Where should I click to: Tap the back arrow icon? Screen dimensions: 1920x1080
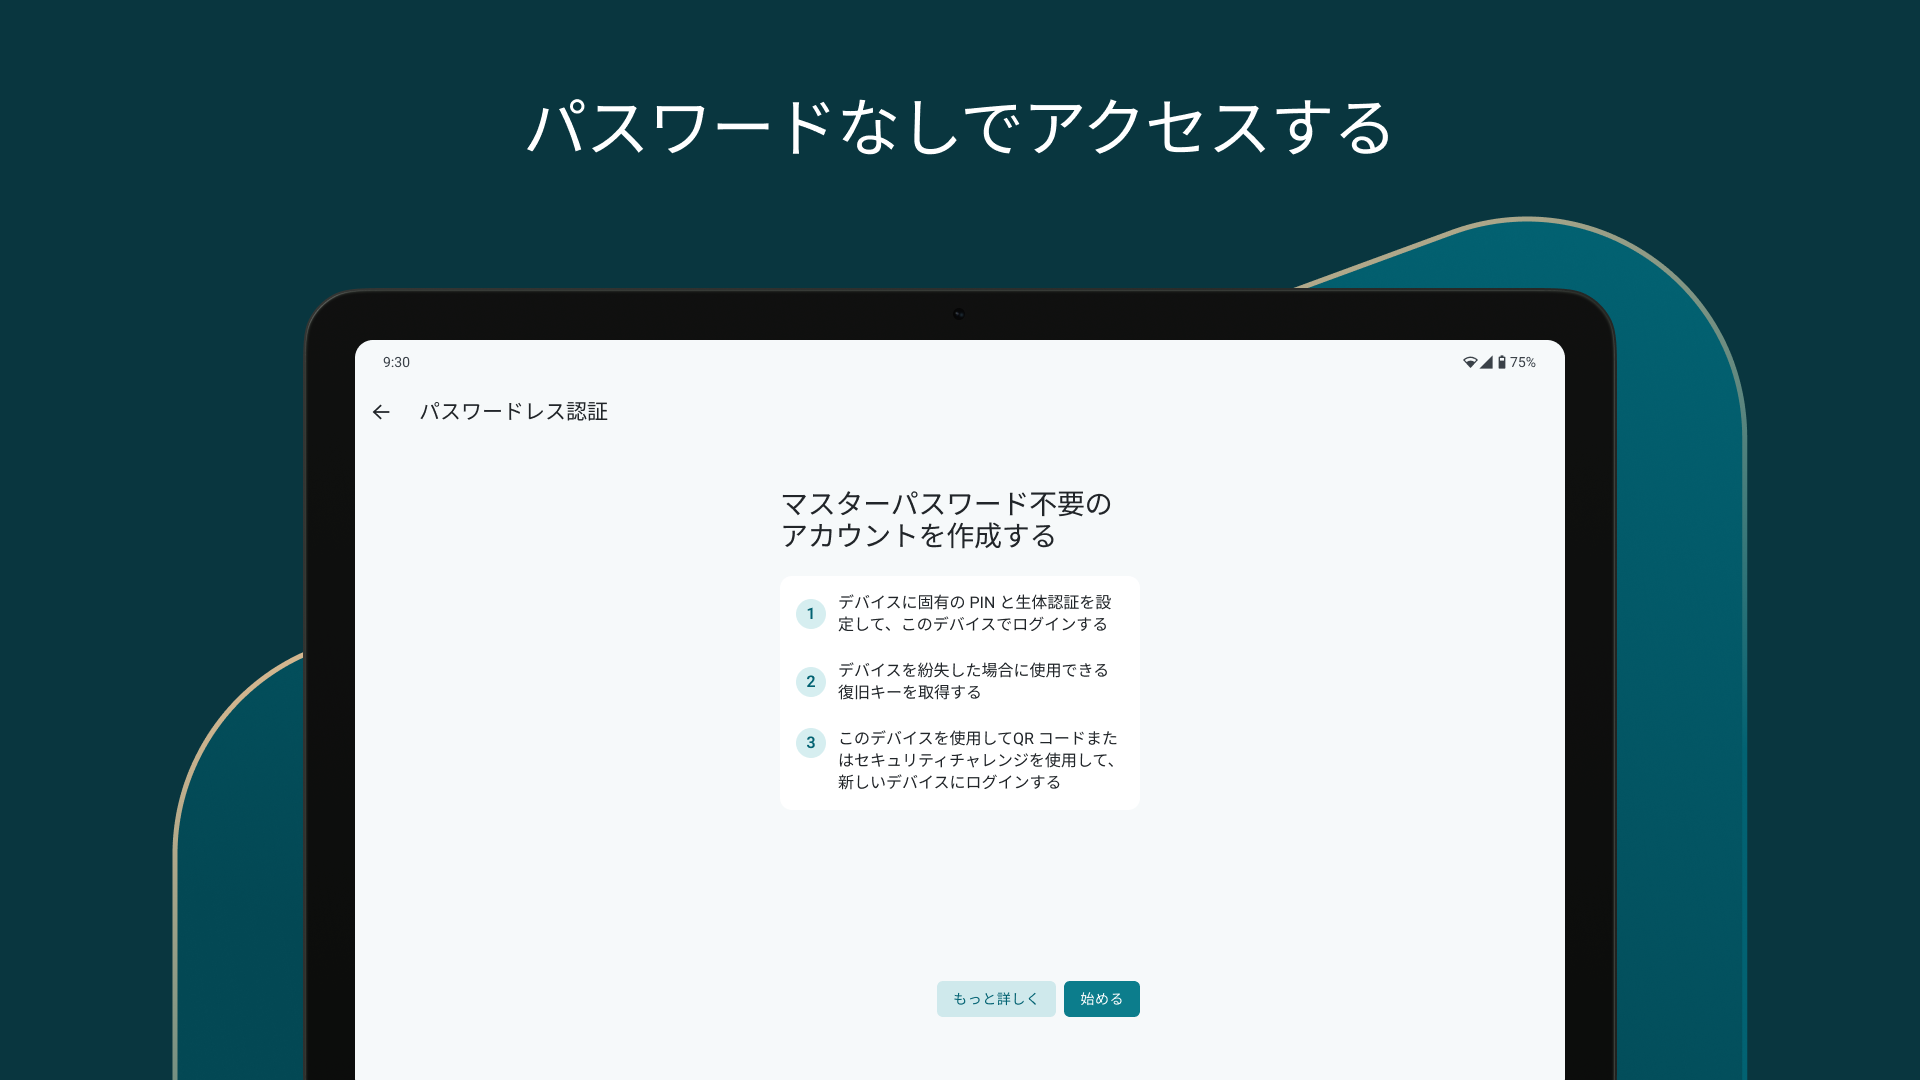381,412
